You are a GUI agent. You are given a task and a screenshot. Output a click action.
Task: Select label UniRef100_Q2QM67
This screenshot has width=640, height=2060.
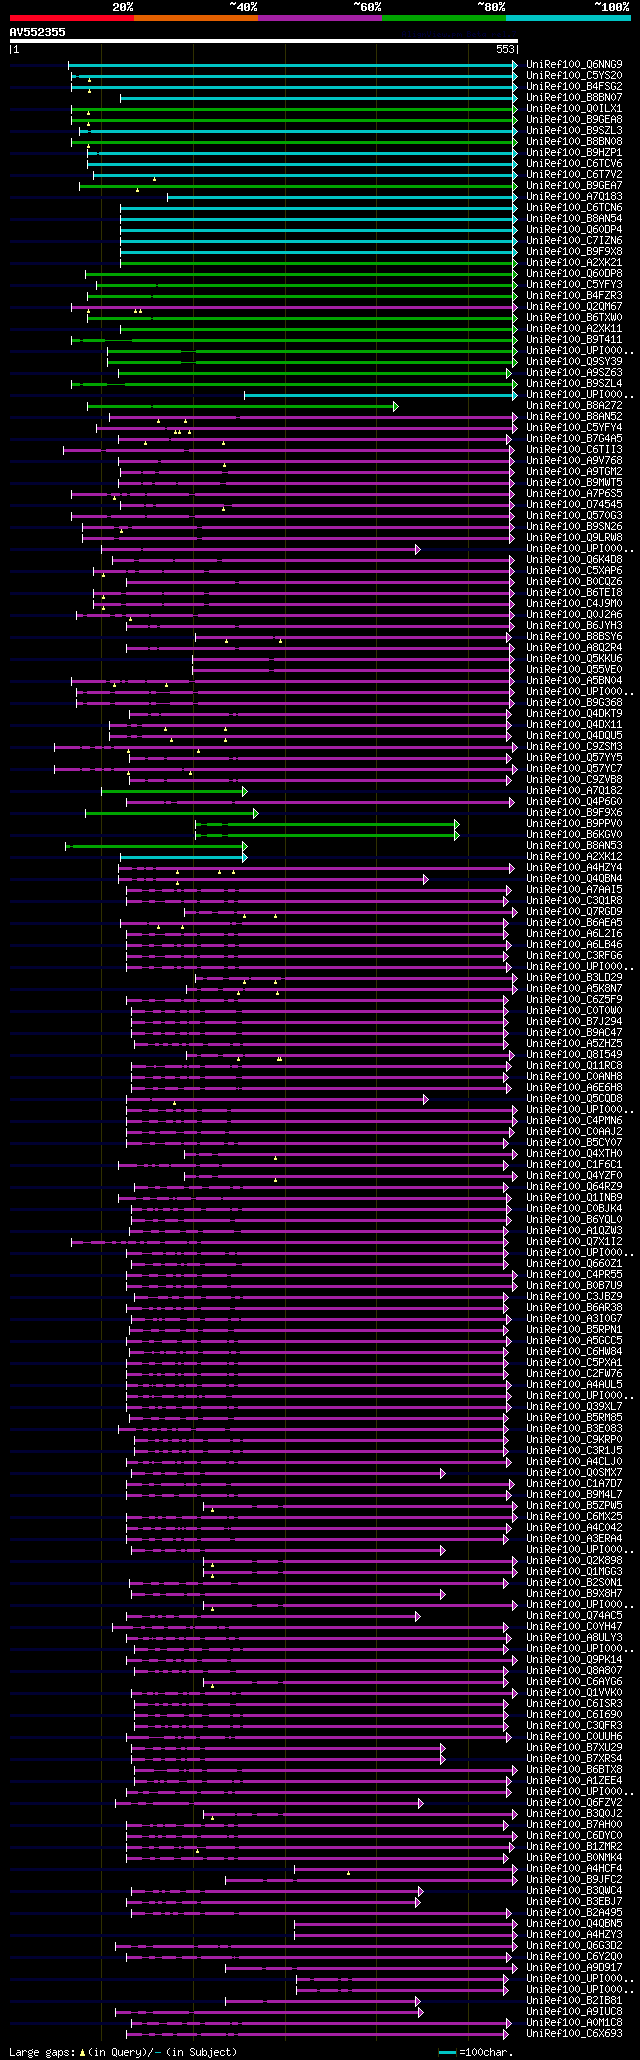(574, 307)
